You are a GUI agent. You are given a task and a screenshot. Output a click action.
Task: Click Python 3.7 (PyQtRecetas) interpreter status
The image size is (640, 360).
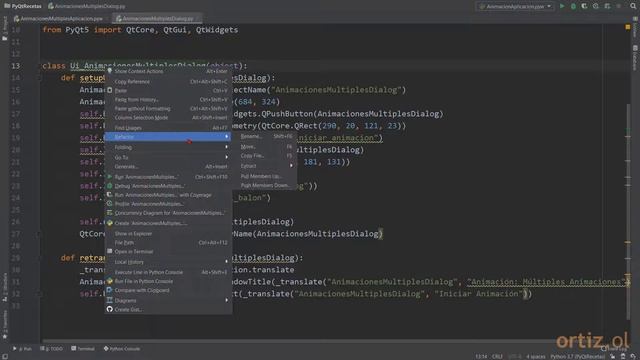pyautogui.click(x=577, y=356)
